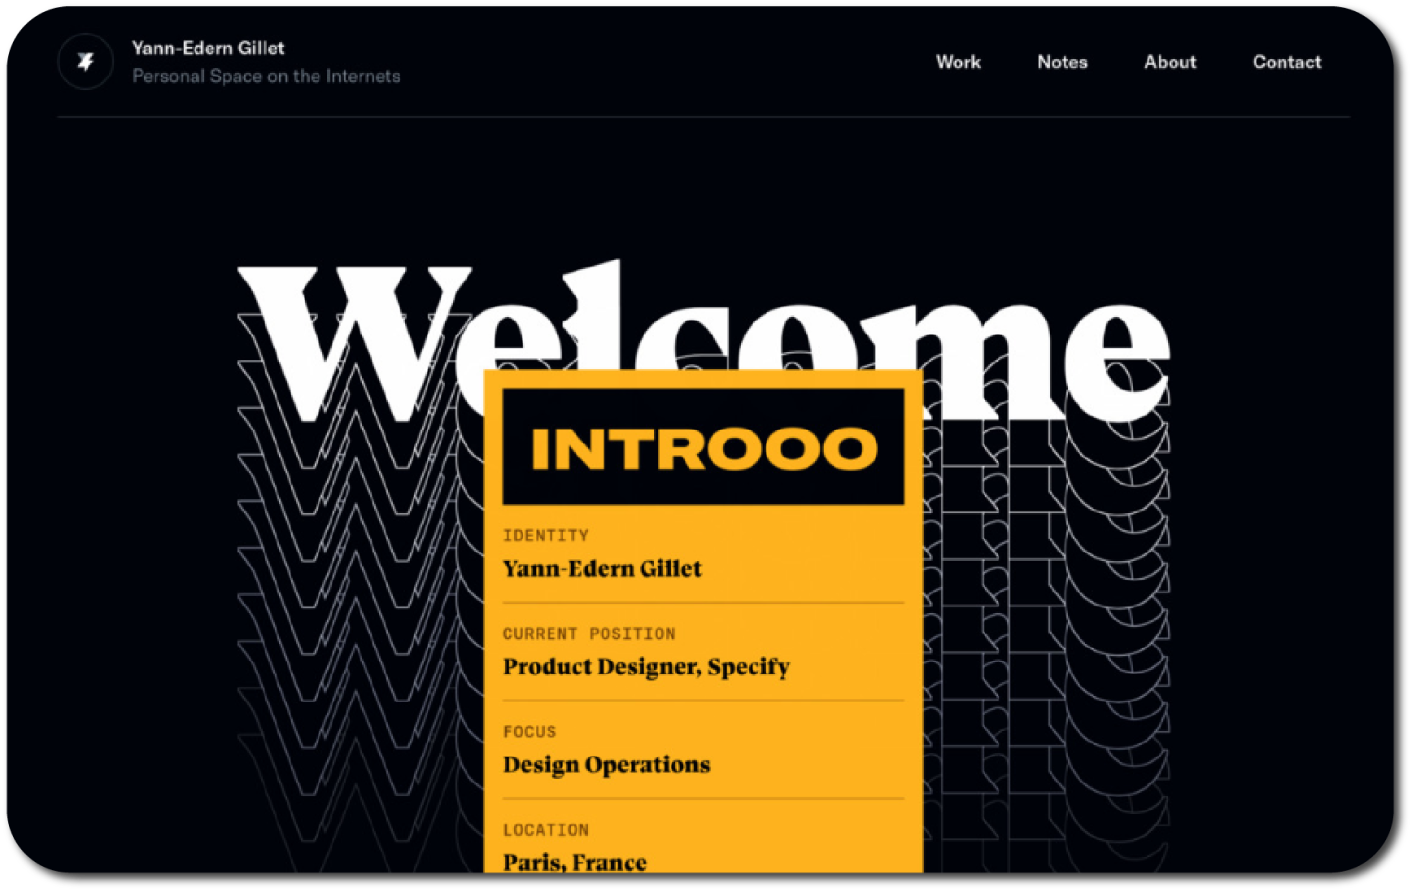Click the 'Personal Space on the Internets' tagline
Screen dimensions: 1412x891
(x=266, y=76)
